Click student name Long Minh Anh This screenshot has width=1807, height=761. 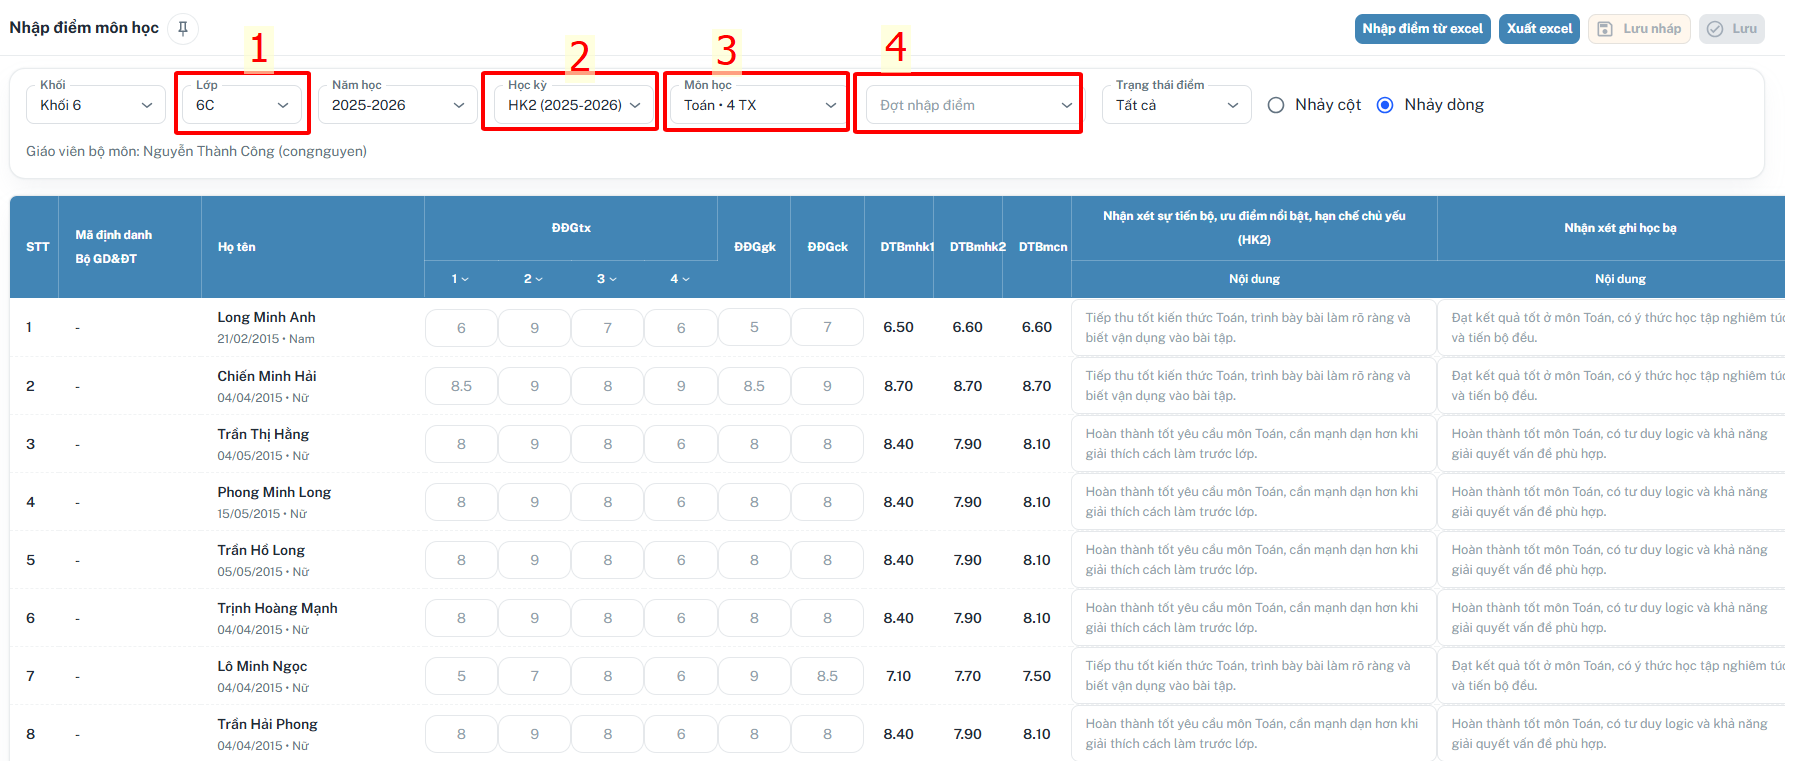267,317
